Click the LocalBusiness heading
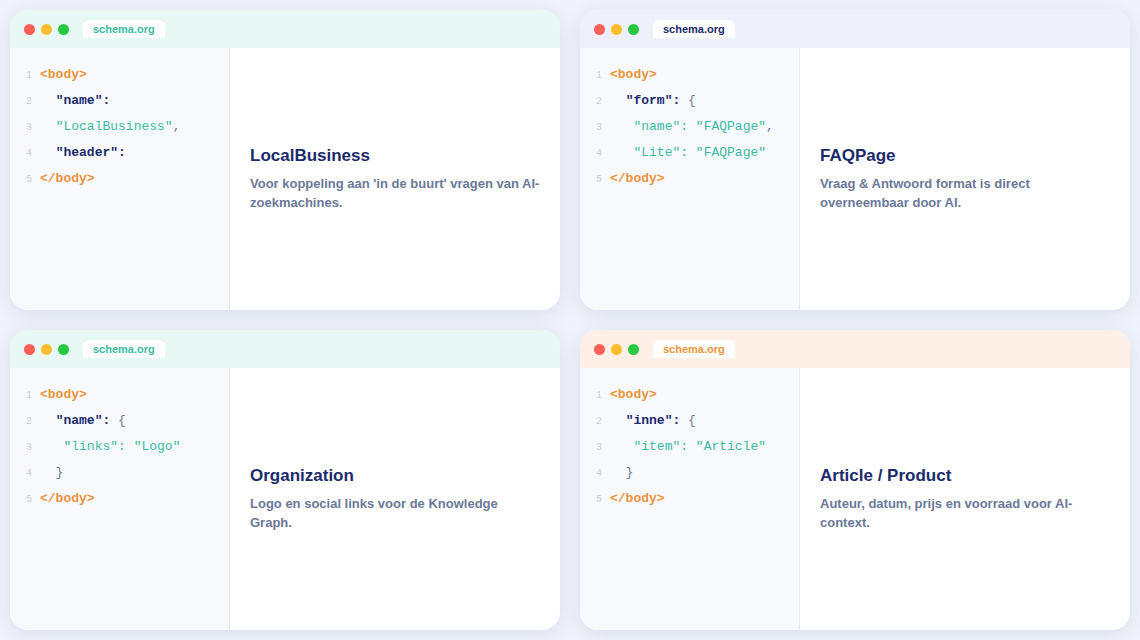The image size is (1140, 640). (310, 156)
